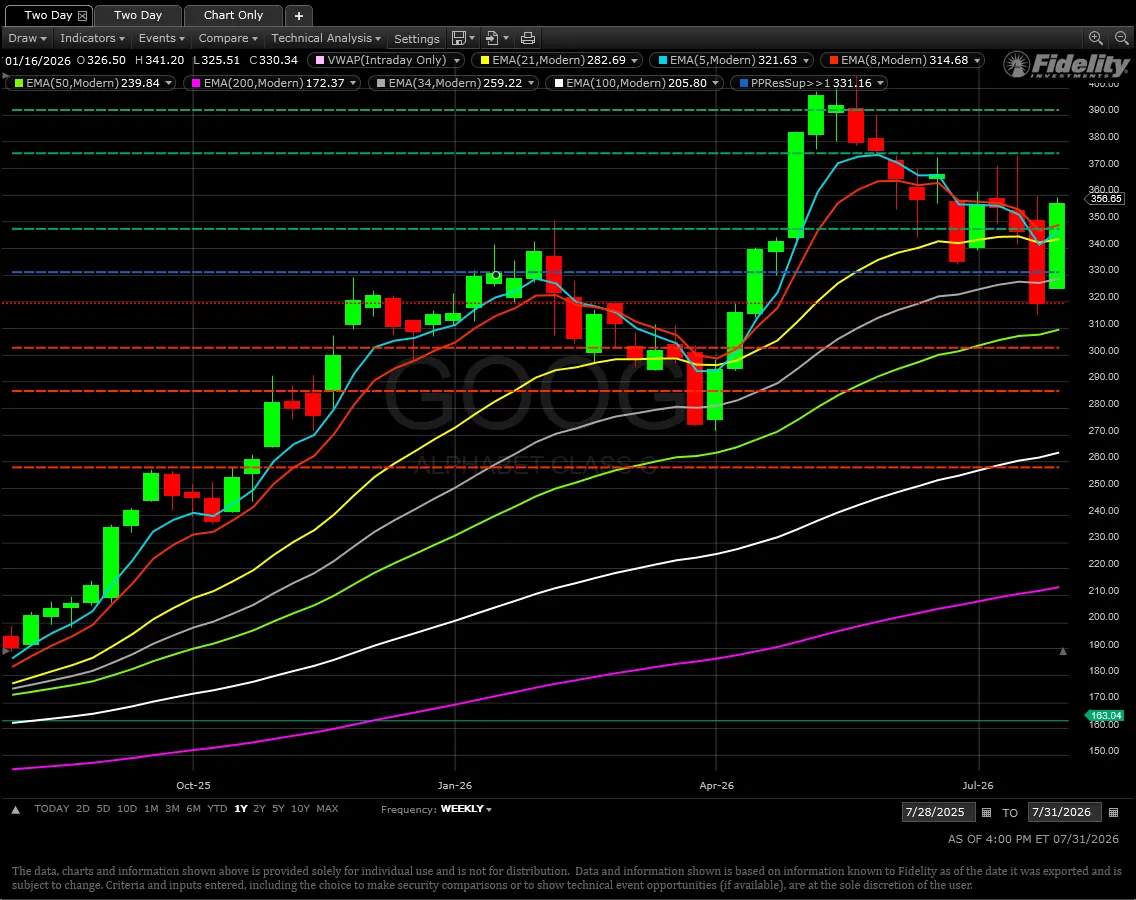Add a new chart tab
Image resolution: width=1136 pixels, height=900 pixels.
tap(298, 15)
